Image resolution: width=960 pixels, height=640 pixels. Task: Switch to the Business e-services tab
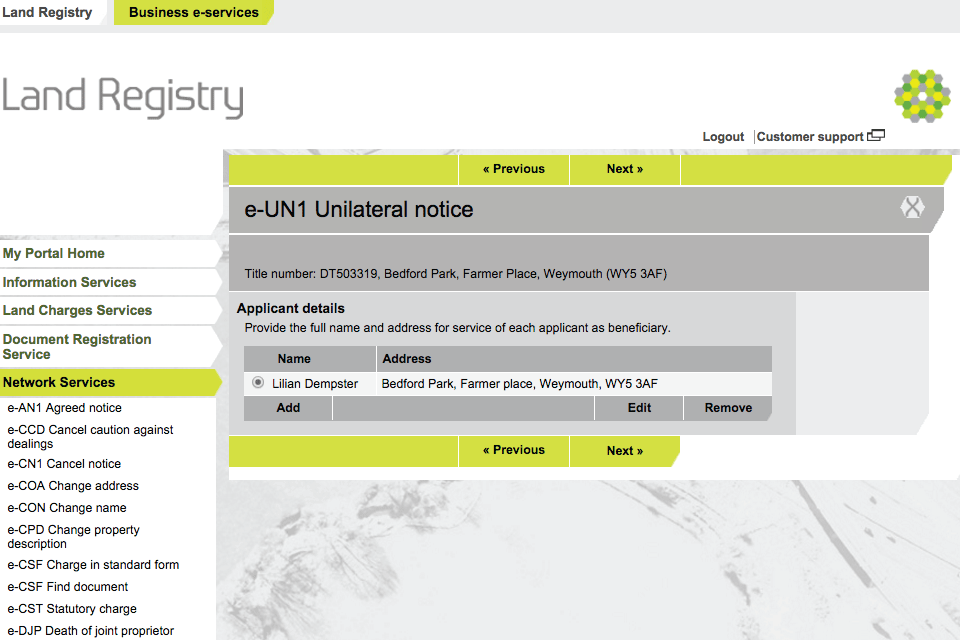pyautogui.click(x=193, y=13)
